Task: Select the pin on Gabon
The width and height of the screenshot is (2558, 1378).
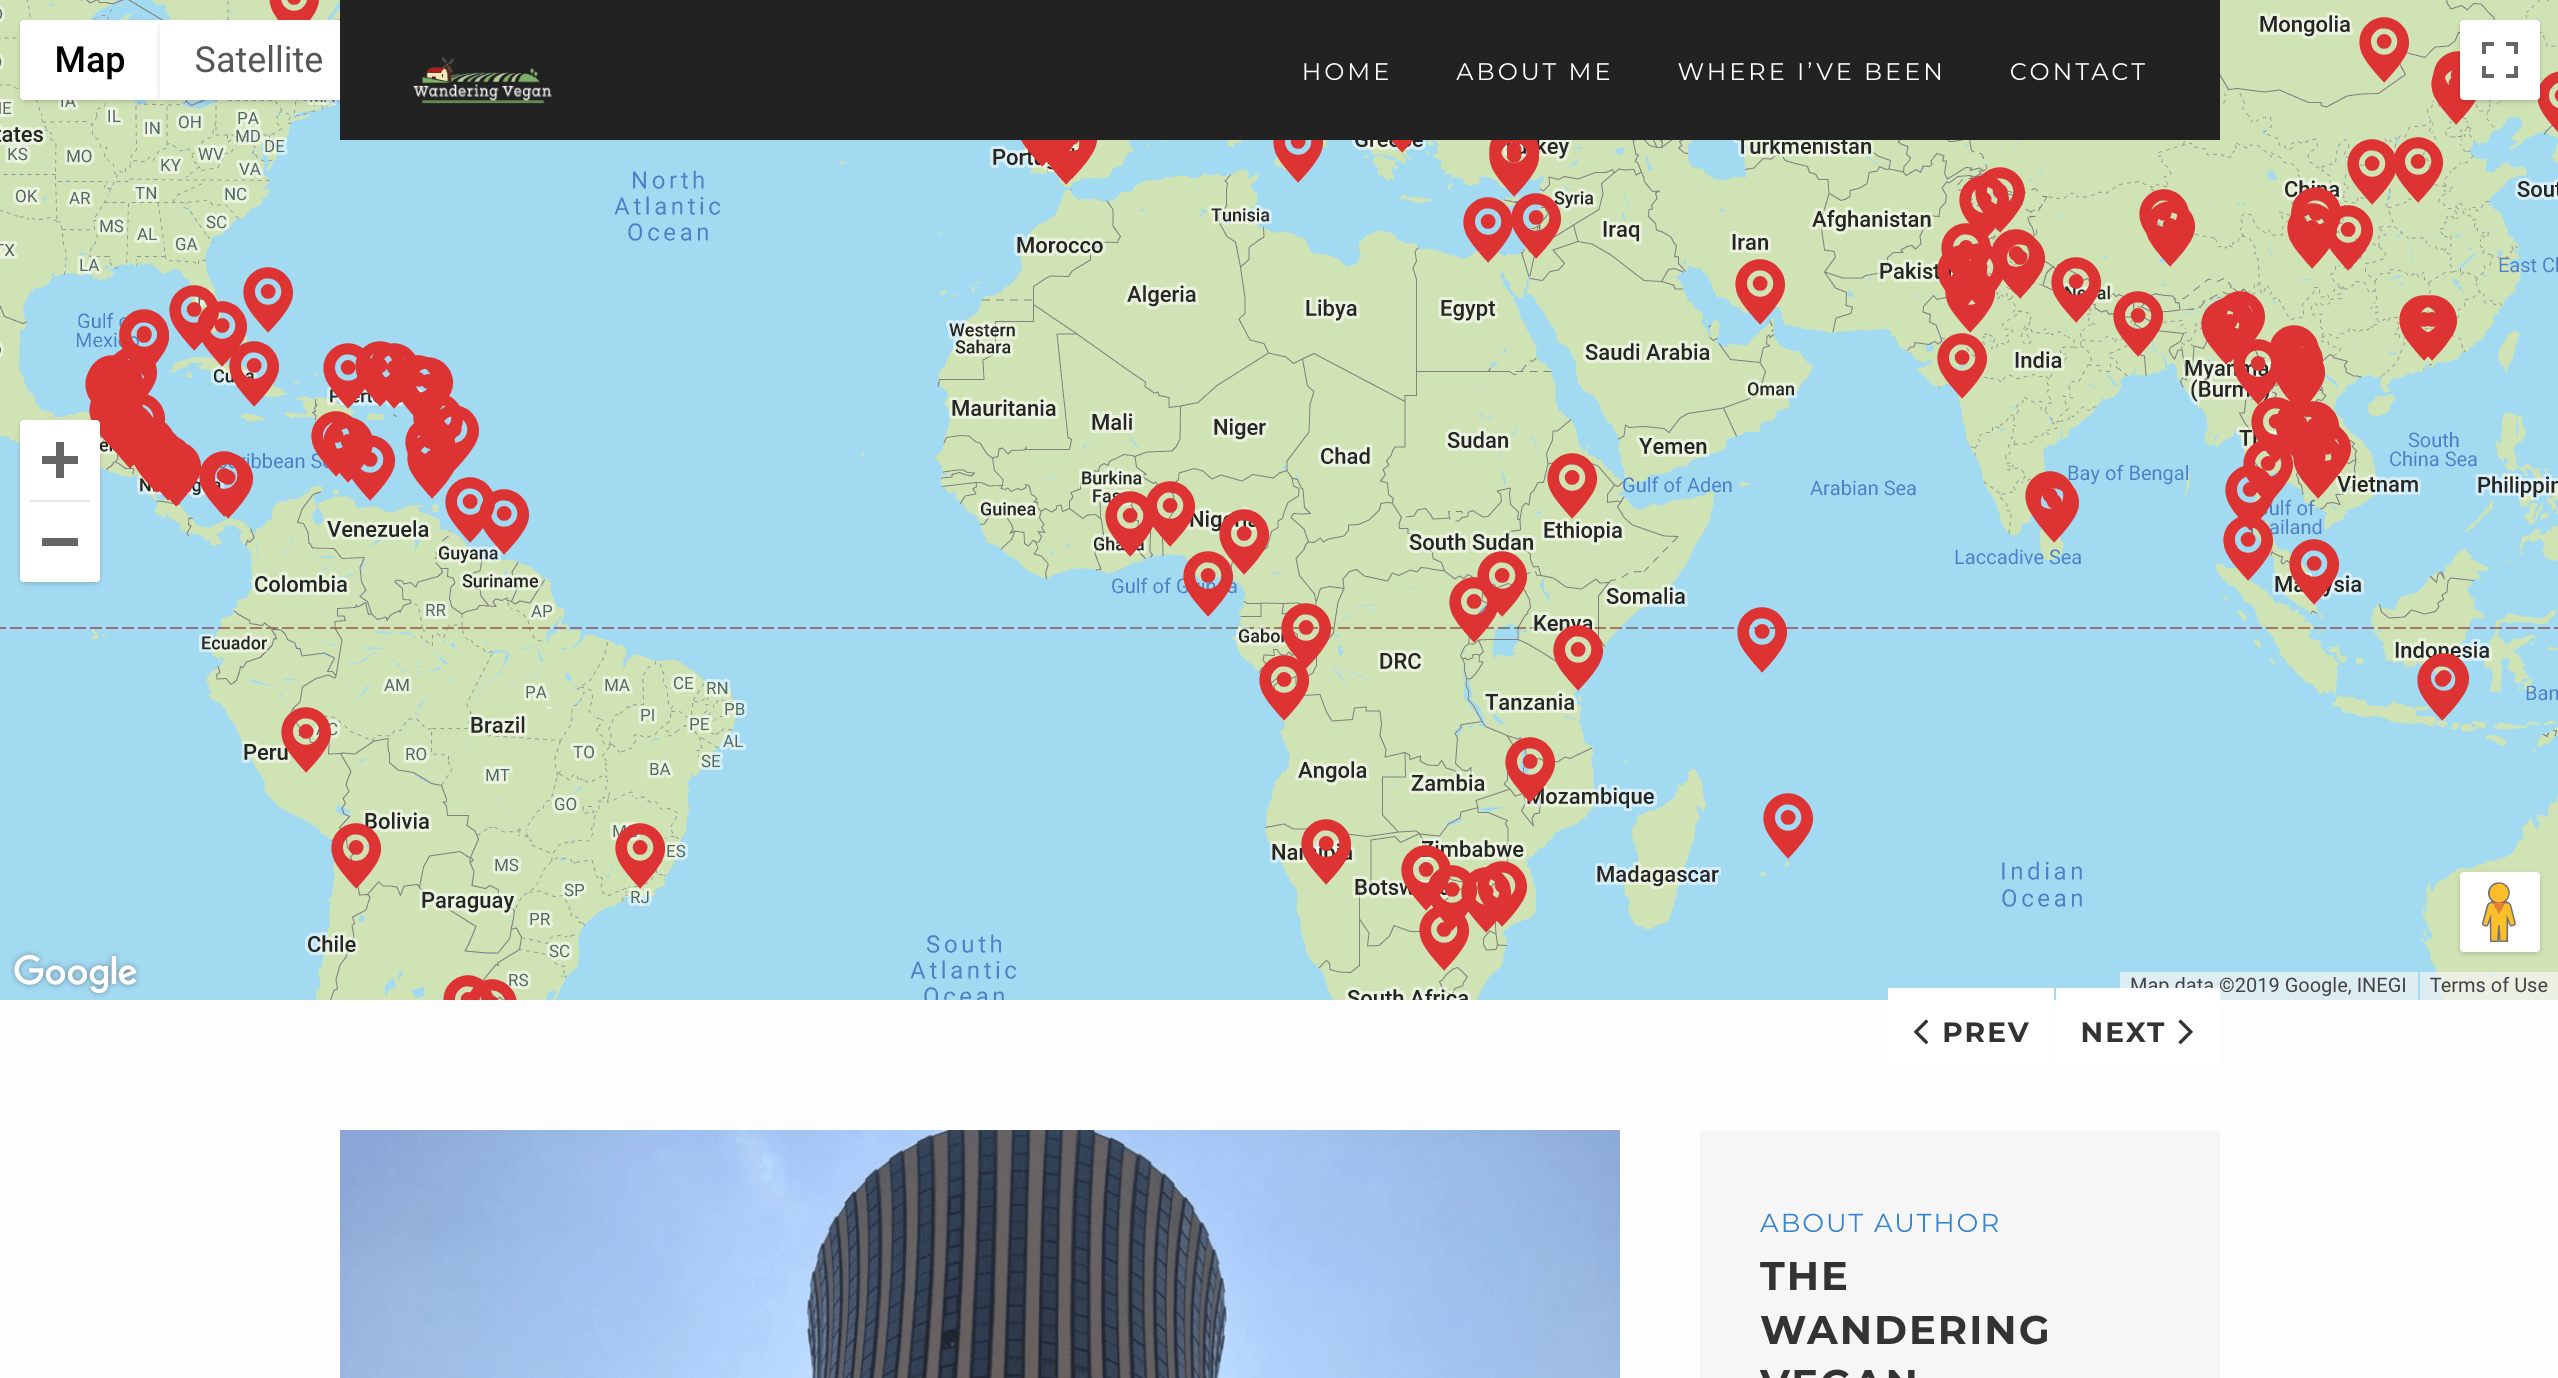Action: pyautogui.click(x=1306, y=634)
